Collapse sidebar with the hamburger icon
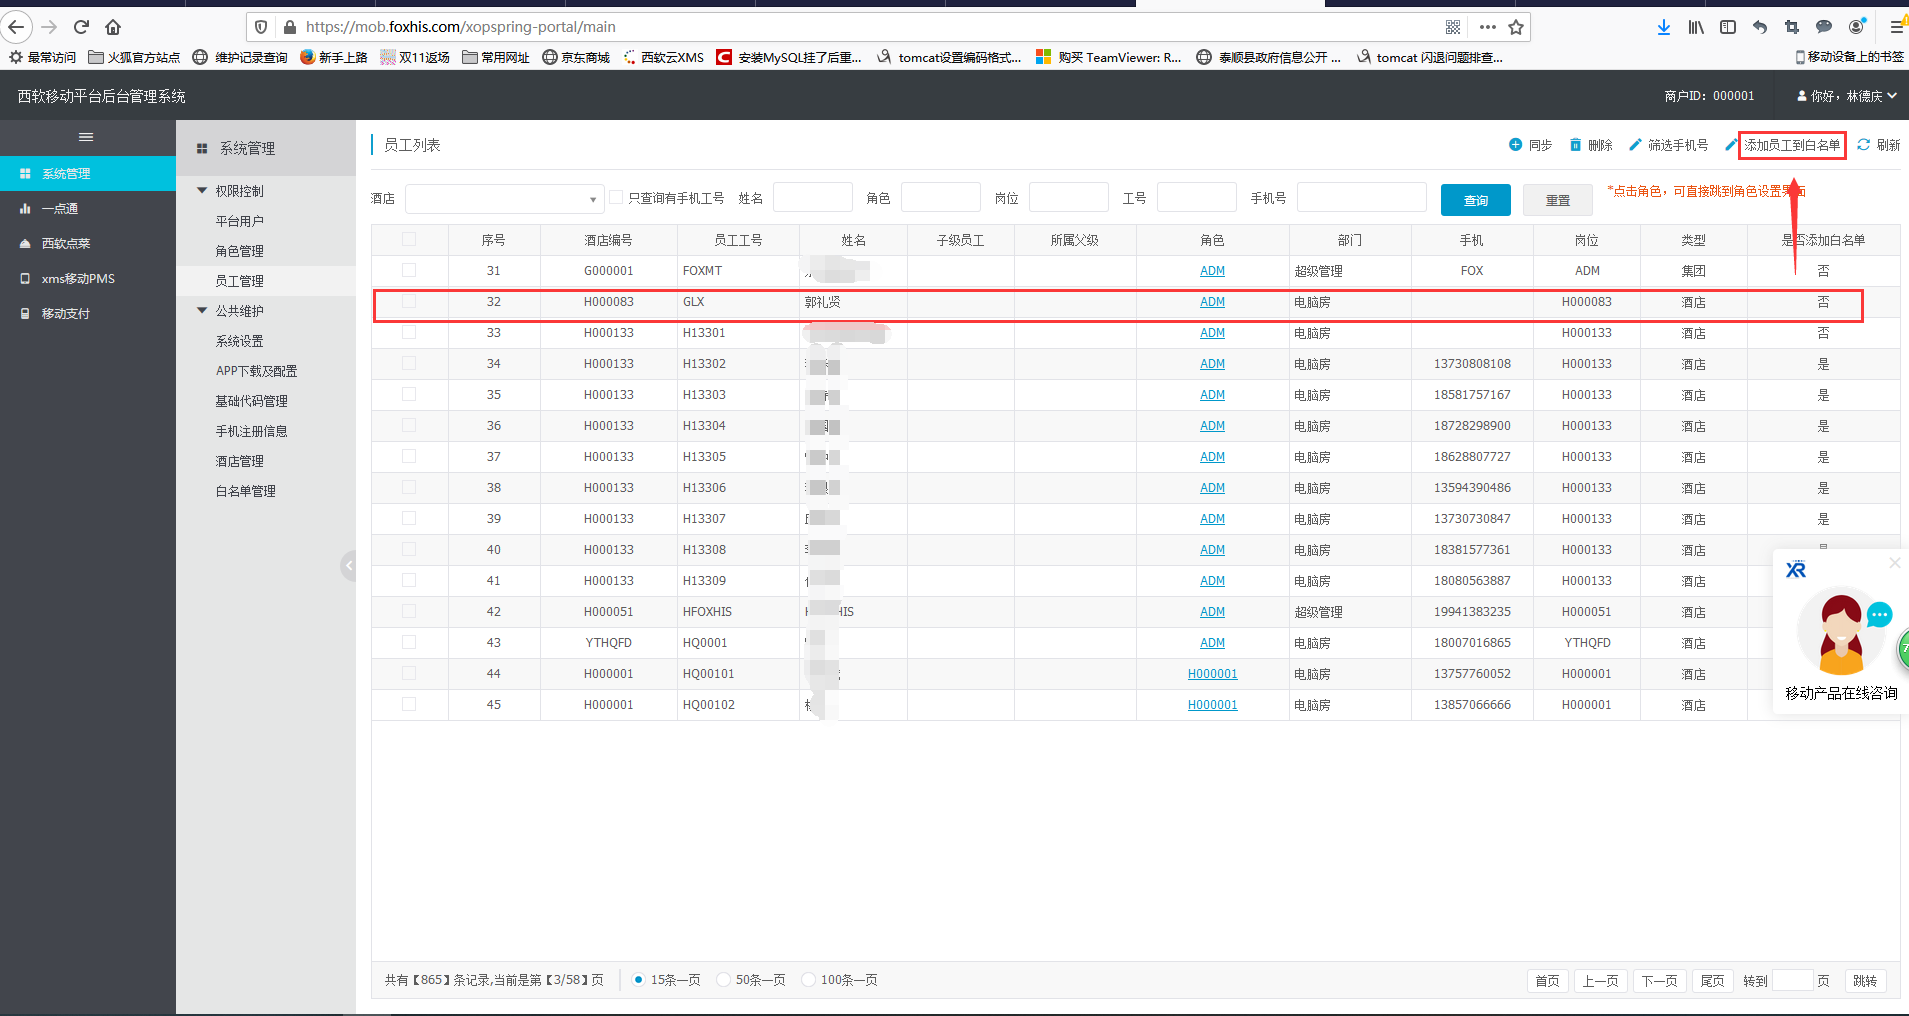Image resolution: width=1909 pixels, height=1016 pixels. click(x=86, y=137)
